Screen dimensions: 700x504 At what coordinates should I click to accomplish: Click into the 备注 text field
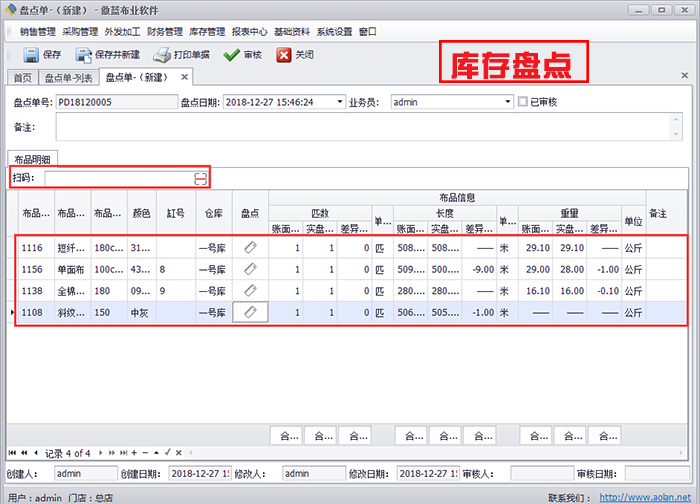(360, 127)
